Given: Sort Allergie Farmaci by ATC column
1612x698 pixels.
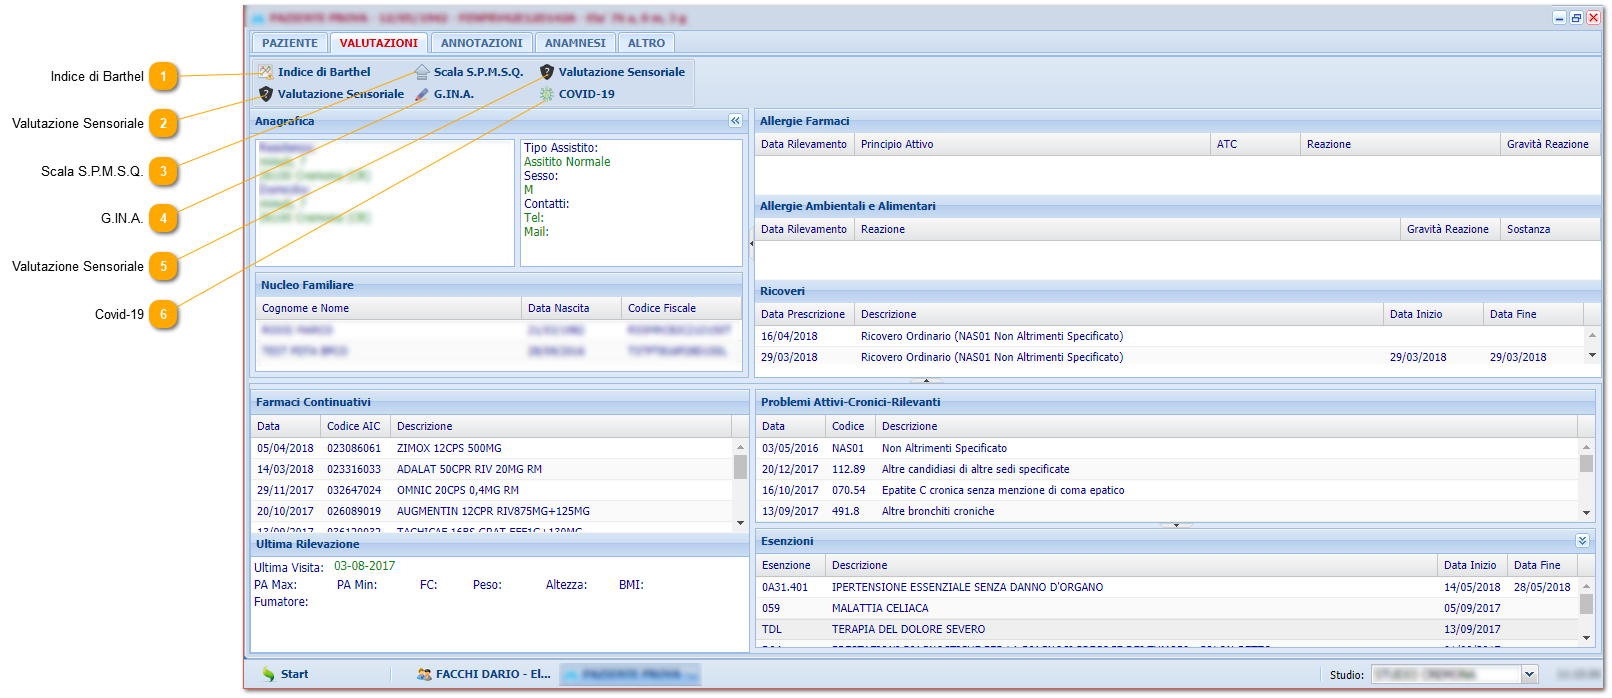Looking at the screenshot, I should pos(1255,144).
